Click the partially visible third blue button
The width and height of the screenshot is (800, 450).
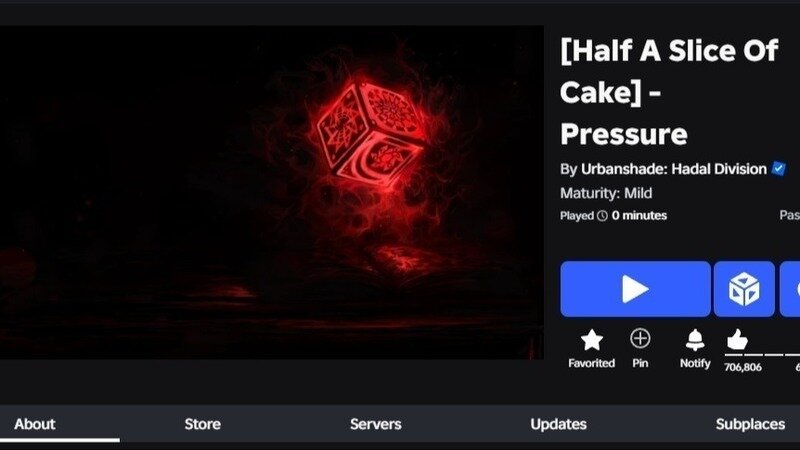[x=790, y=289]
